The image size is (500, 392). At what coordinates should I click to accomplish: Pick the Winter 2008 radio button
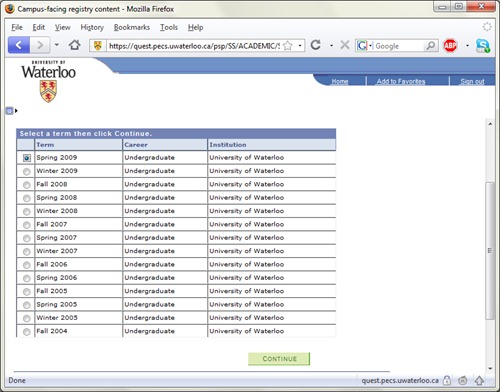tap(27, 211)
